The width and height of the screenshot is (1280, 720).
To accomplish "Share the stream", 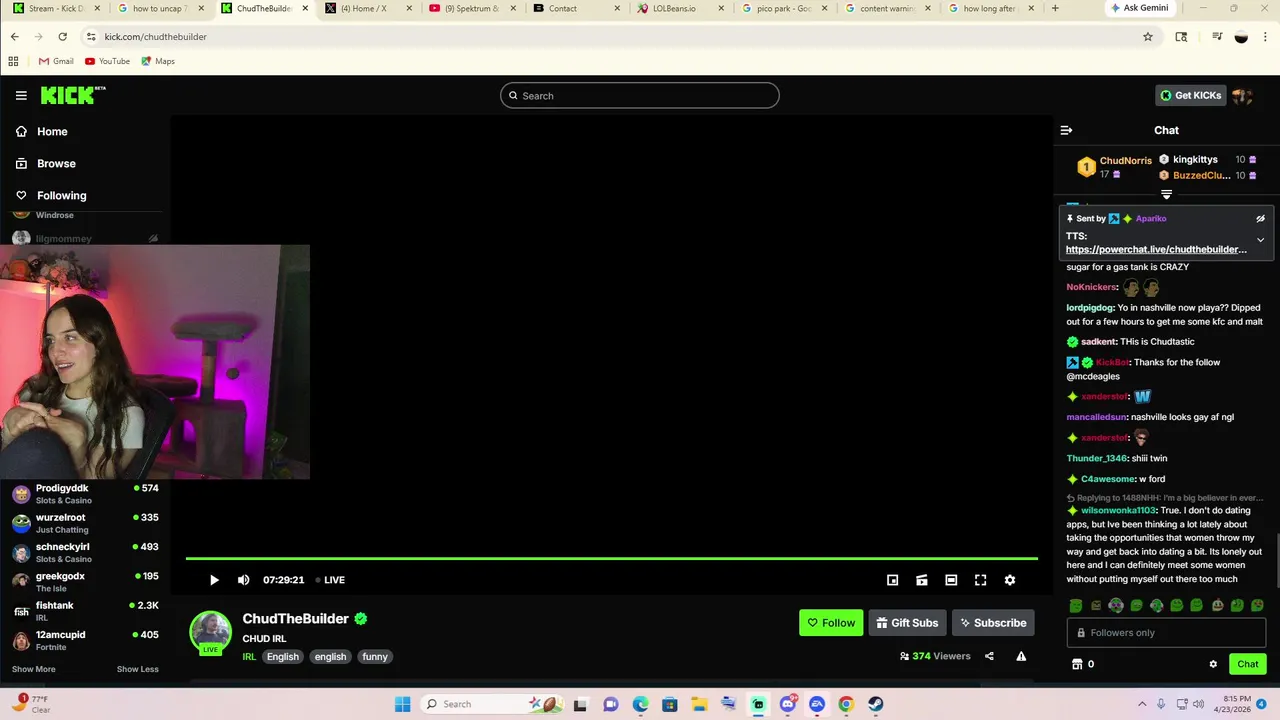I will [989, 656].
